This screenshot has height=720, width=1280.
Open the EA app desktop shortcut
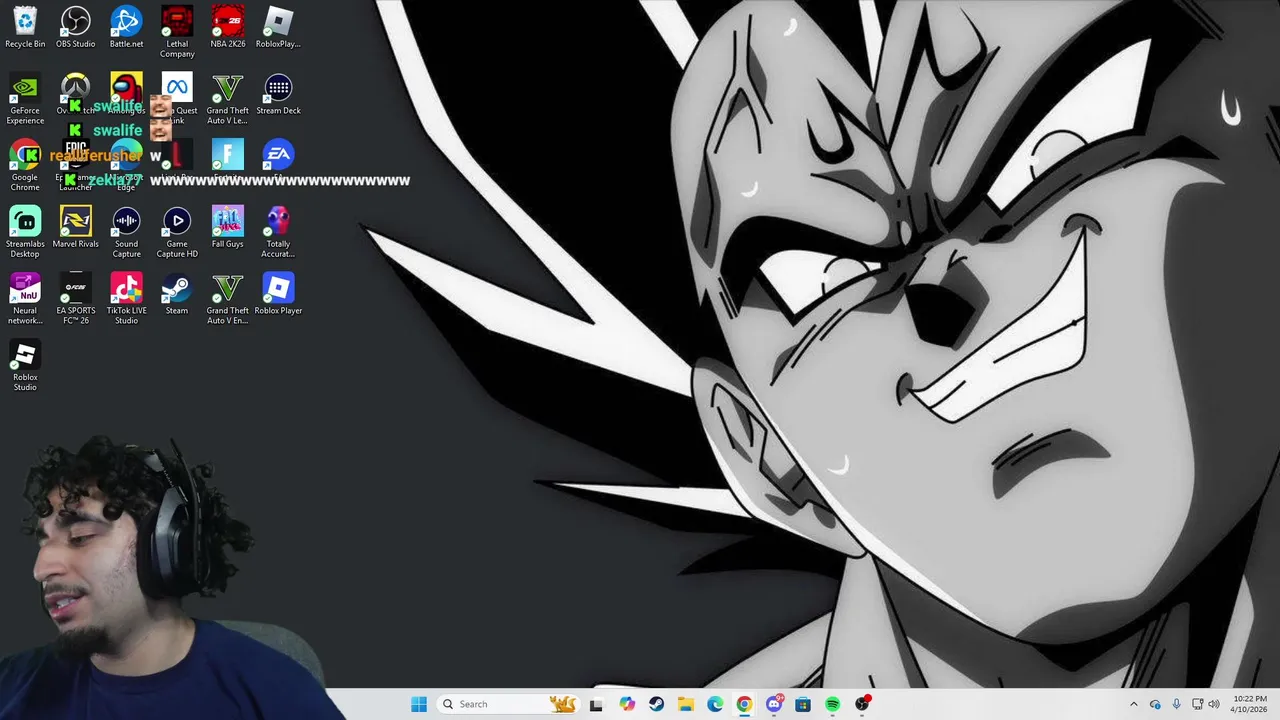(278, 160)
